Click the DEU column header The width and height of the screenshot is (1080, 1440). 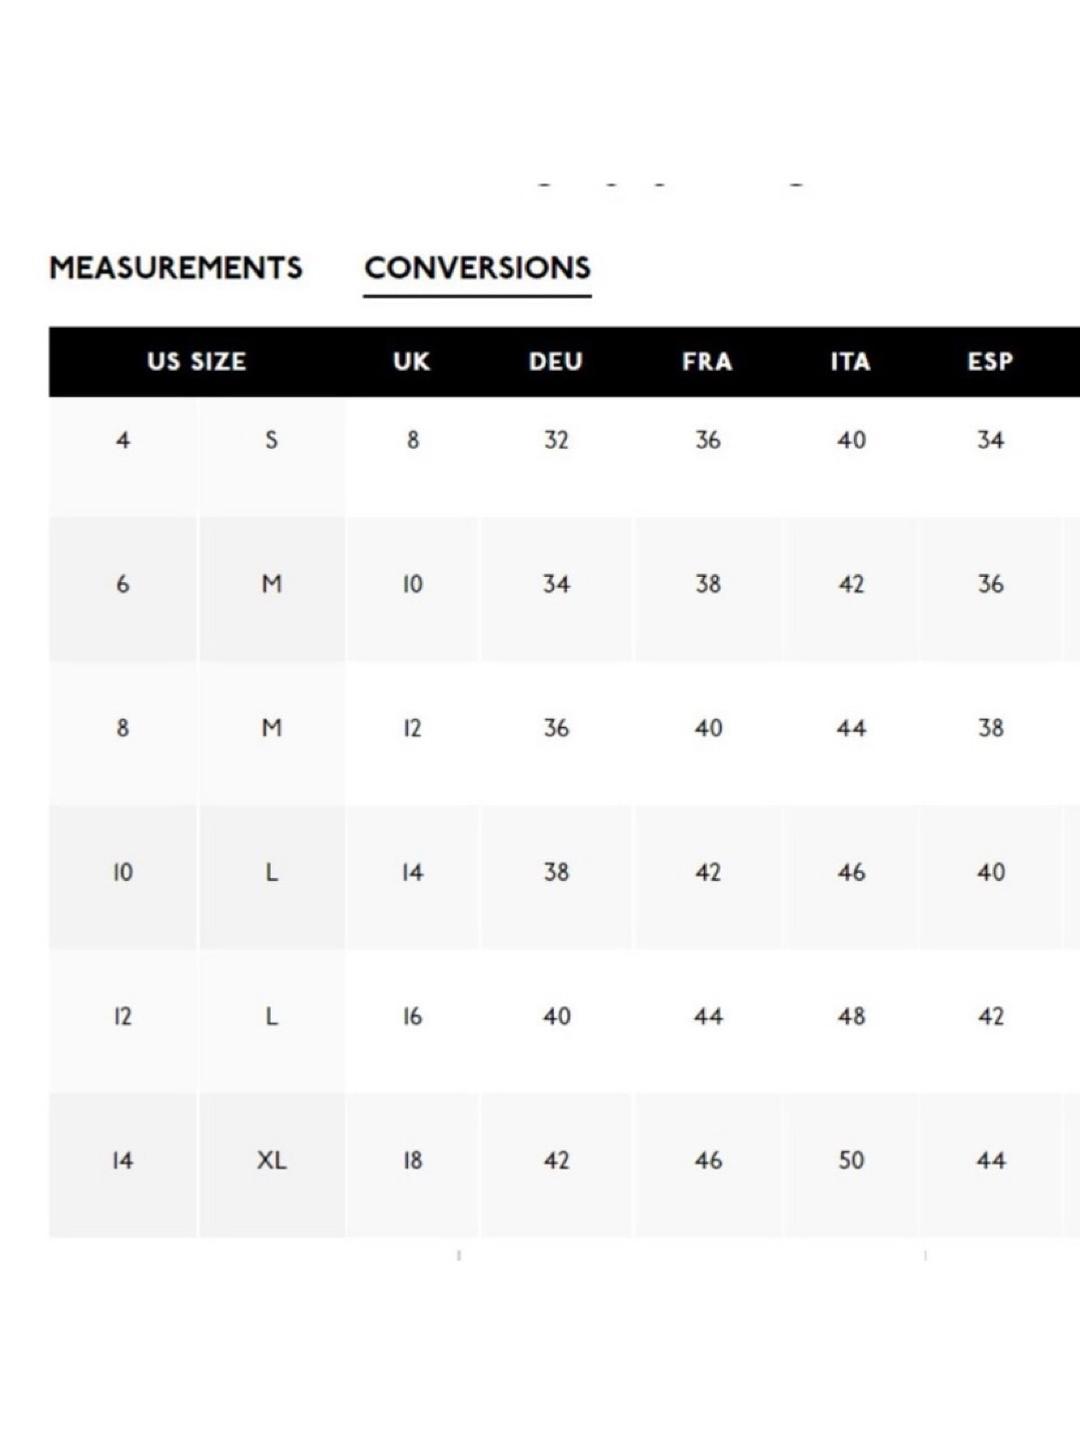point(556,361)
